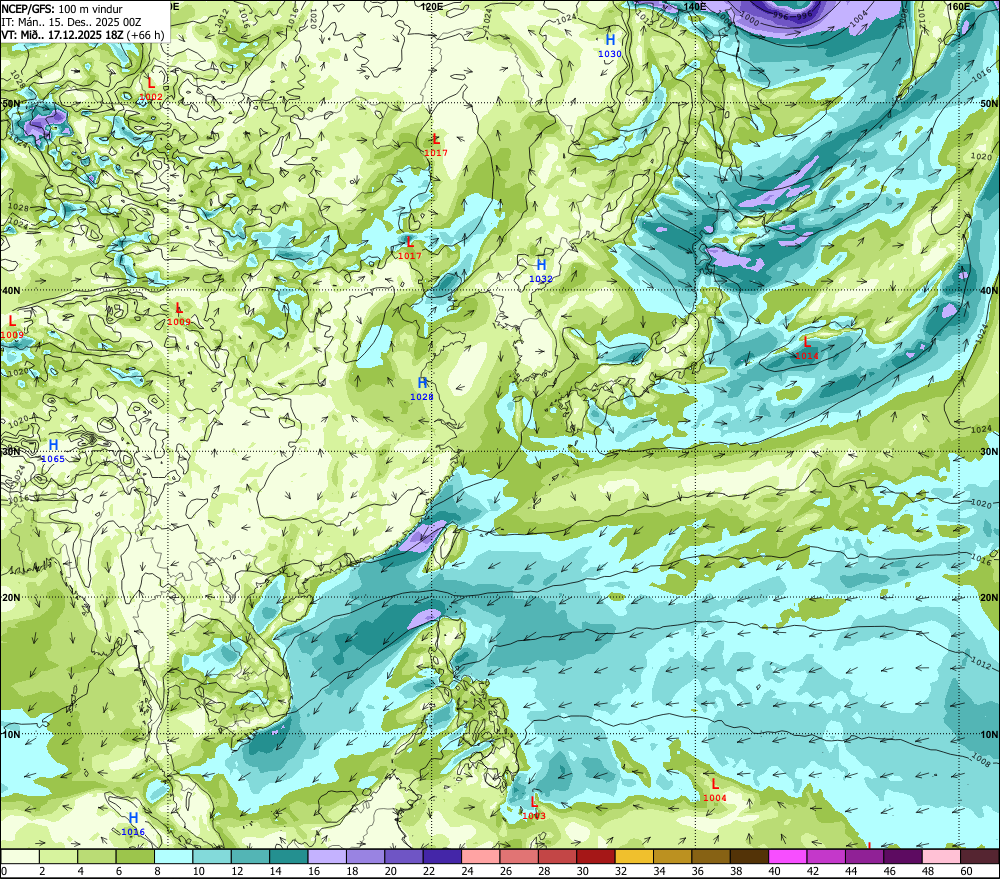Viewport: 1000px width, 879px height.
Task: Select the yellow legend swatch labeled 32
Action: (634, 856)
